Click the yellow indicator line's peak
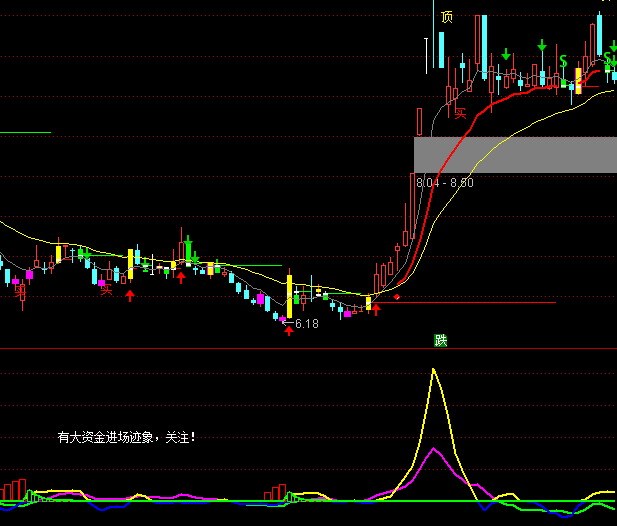 coord(434,370)
